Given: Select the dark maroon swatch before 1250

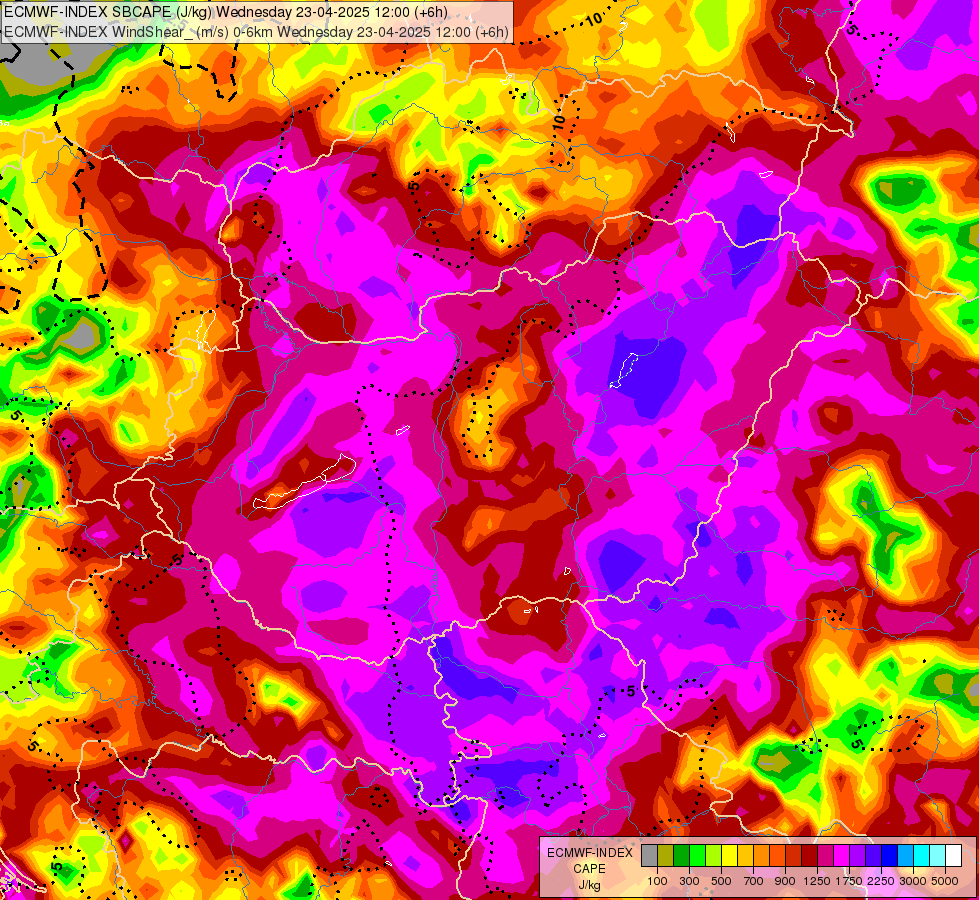Looking at the screenshot, I should coord(810,855).
